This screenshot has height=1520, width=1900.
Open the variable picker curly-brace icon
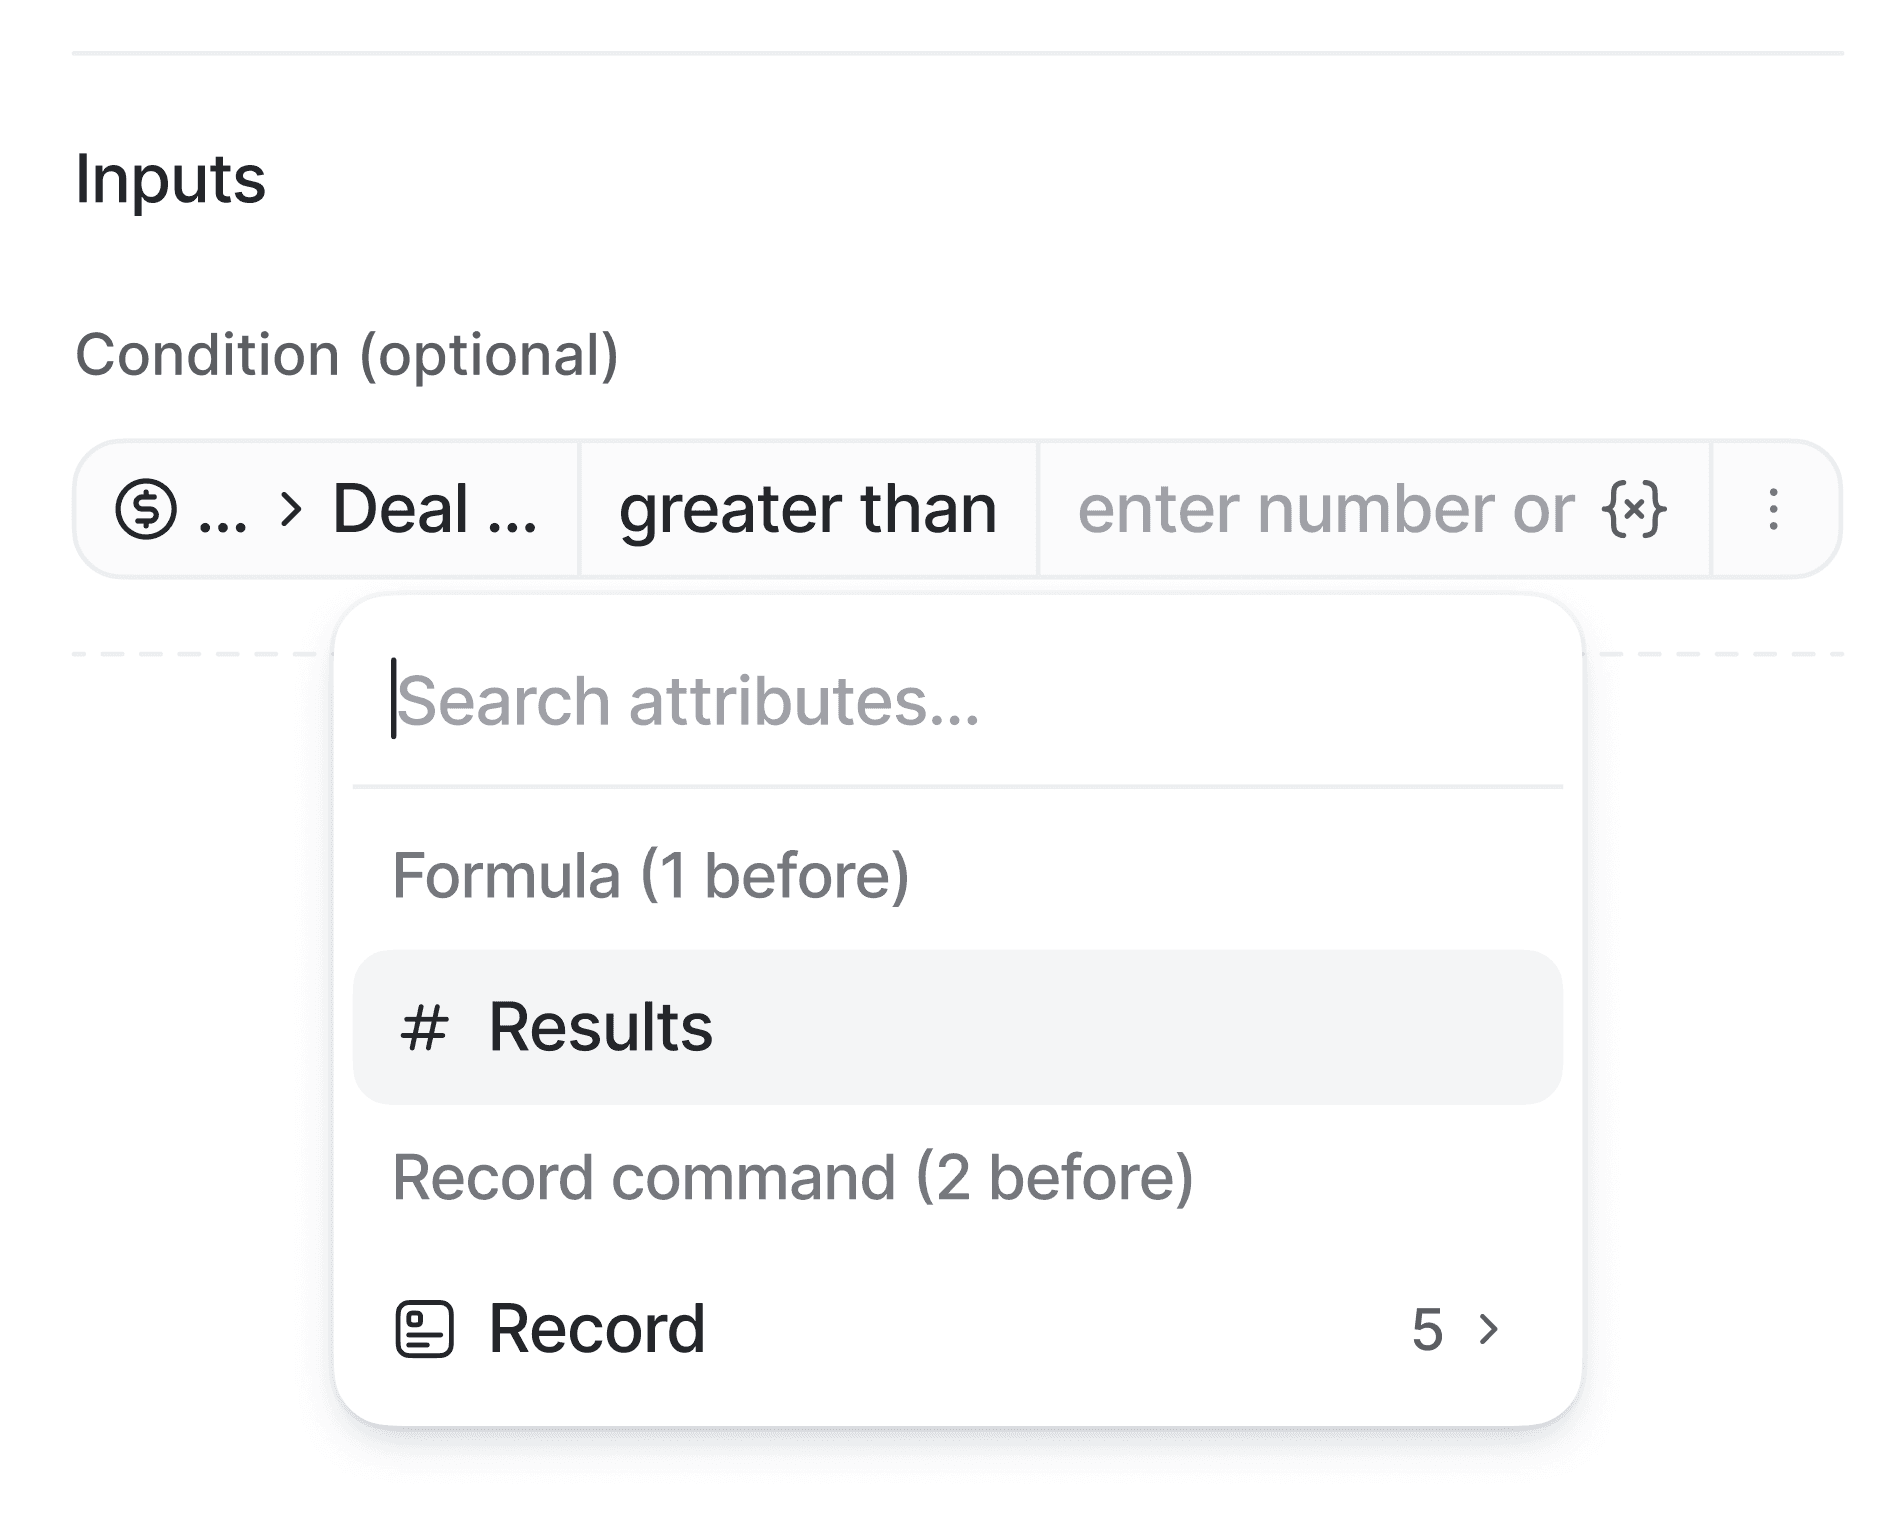[x=1634, y=509]
